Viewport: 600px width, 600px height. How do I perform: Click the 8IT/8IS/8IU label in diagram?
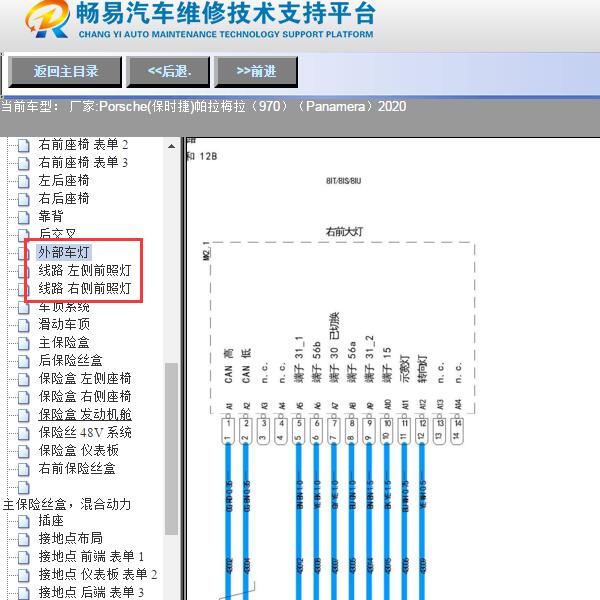343,181
